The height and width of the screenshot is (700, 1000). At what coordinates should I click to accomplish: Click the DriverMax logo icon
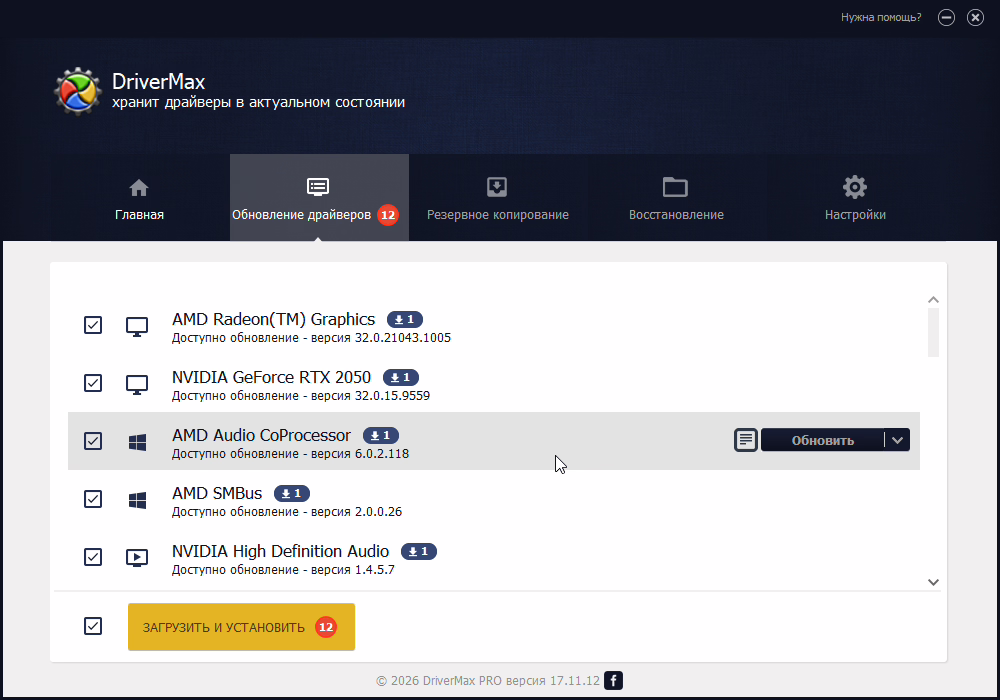coord(76,91)
